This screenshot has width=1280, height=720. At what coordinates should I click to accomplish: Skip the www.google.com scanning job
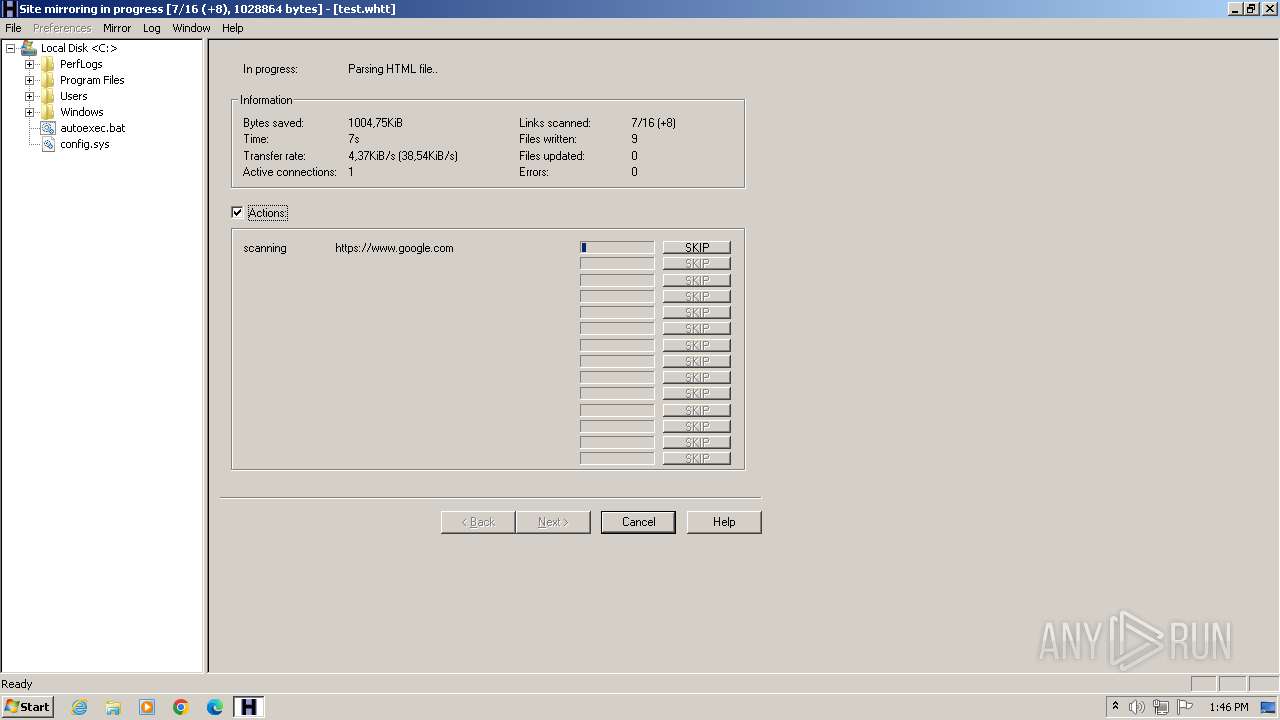(x=697, y=247)
